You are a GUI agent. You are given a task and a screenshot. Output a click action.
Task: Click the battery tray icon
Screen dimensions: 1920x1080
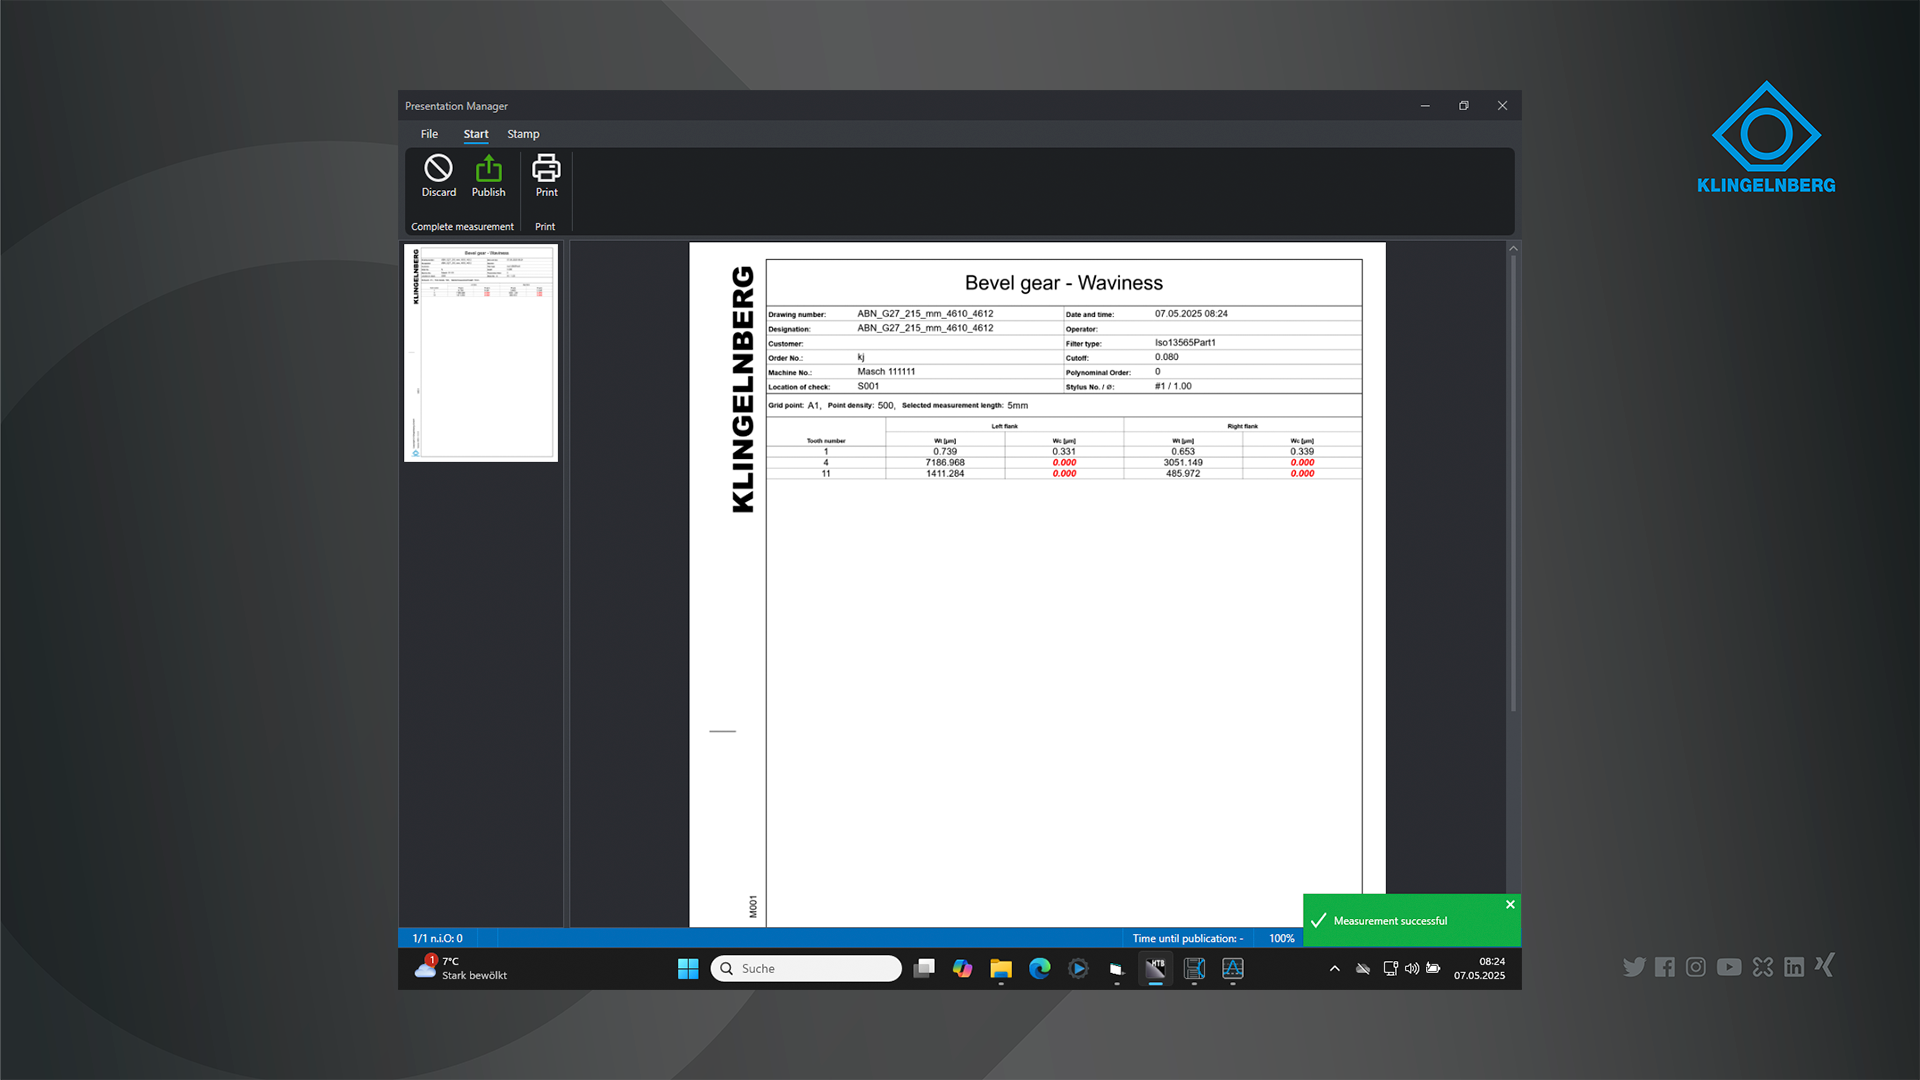[x=1434, y=968]
